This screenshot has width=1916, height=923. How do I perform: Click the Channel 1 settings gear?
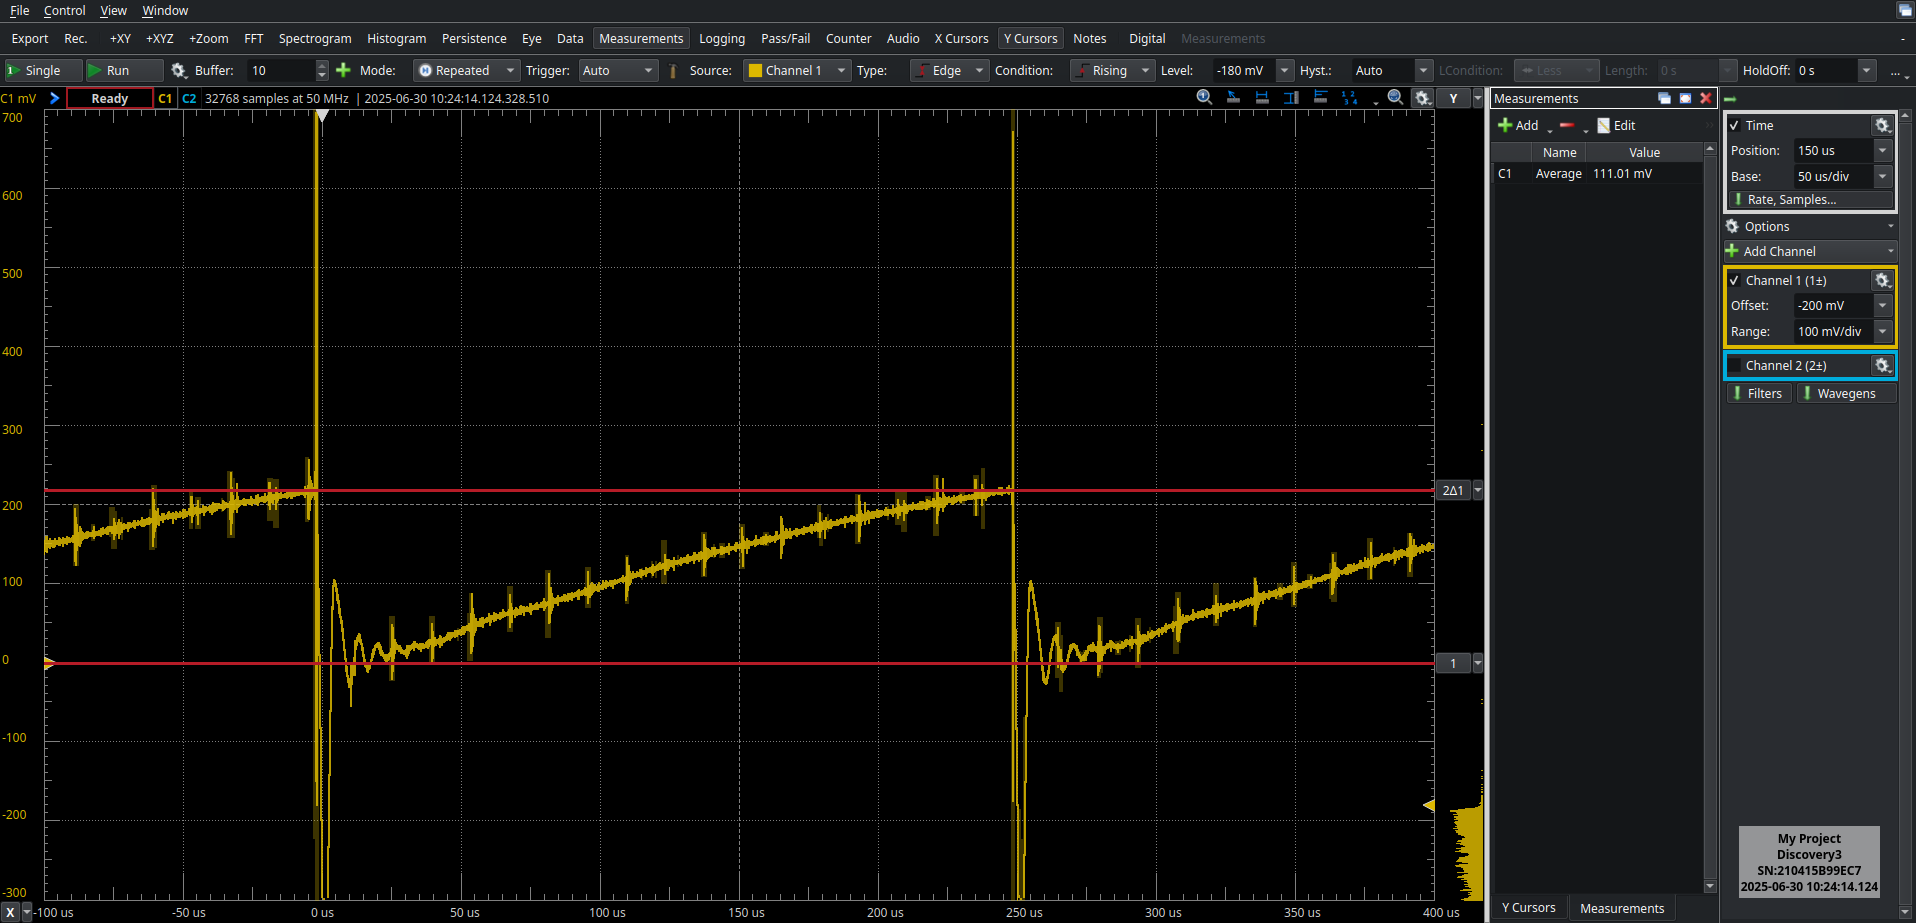point(1882,281)
